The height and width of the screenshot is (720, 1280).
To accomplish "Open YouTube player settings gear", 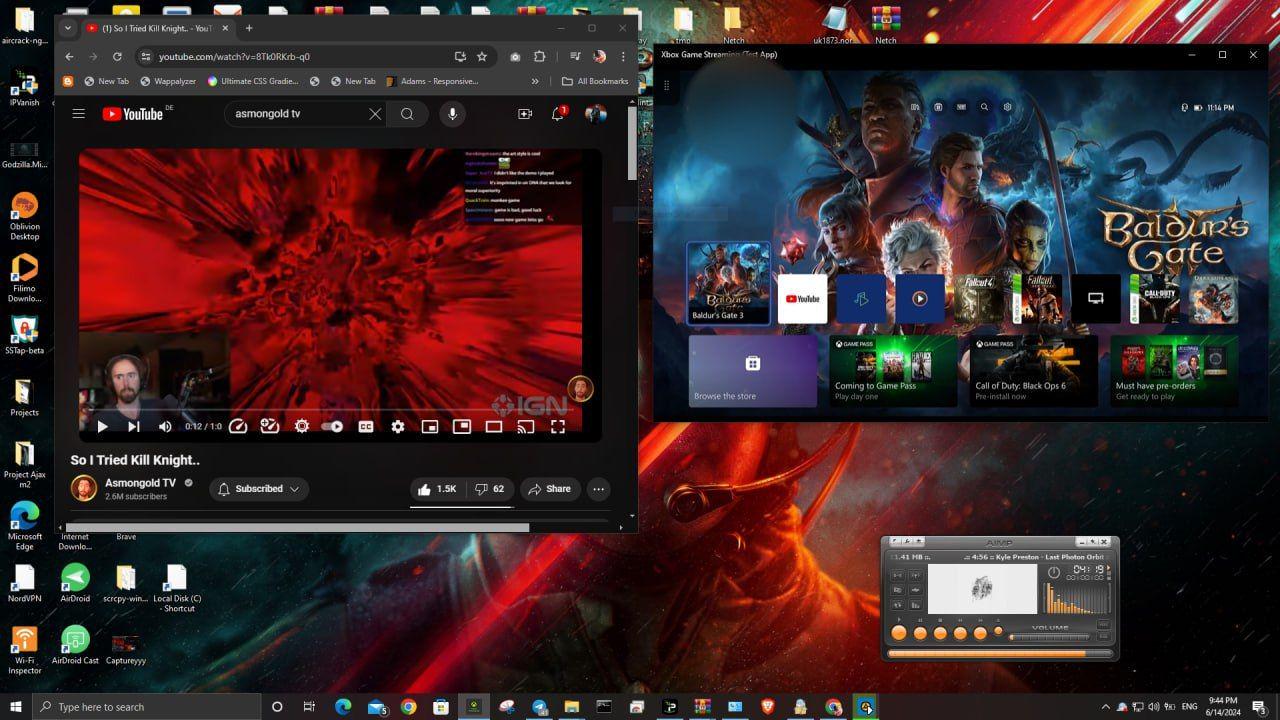I will pos(398,427).
